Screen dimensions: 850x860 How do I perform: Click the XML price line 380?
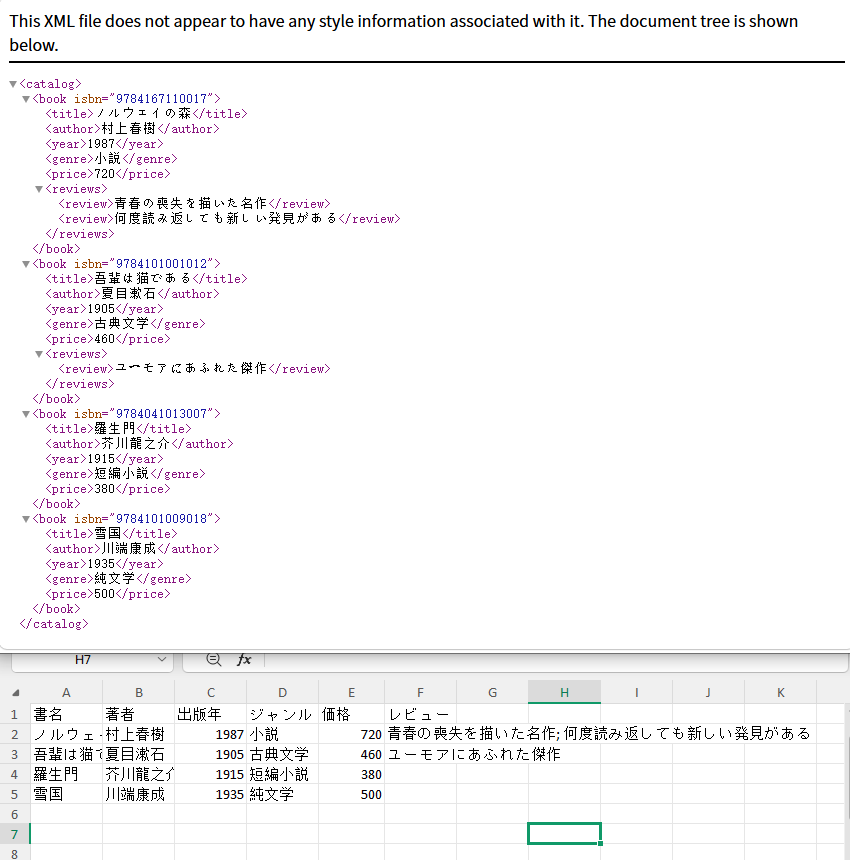point(108,489)
